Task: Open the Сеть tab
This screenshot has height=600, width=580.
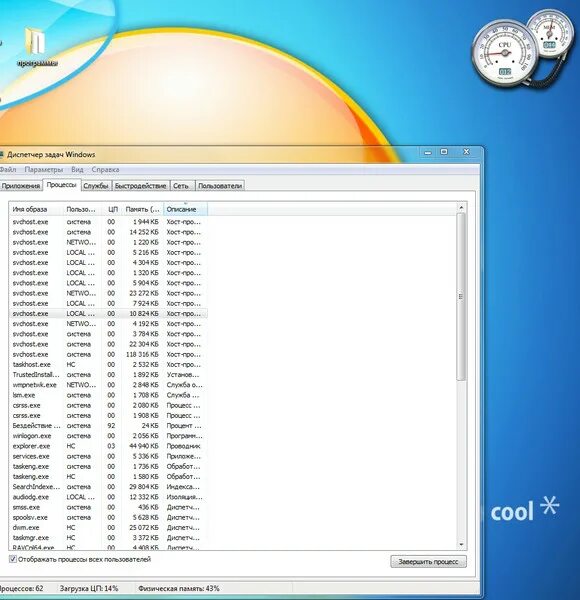Action: [181, 186]
